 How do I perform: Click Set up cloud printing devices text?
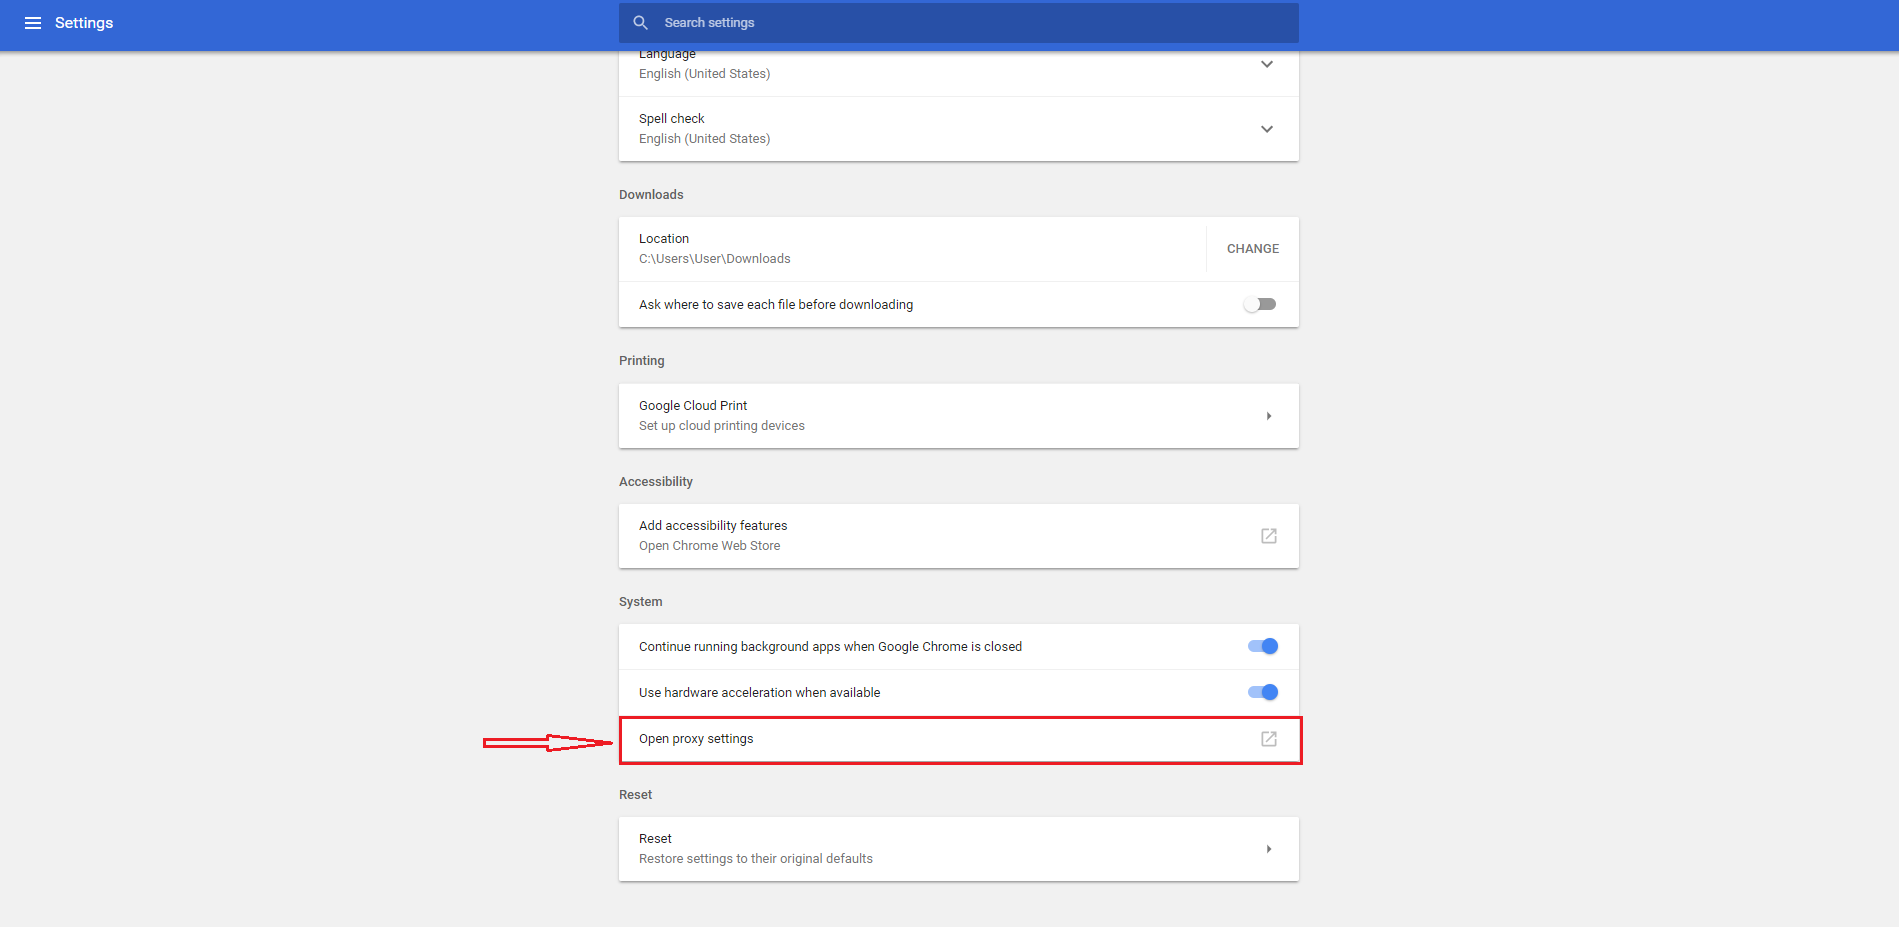pos(722,426)
